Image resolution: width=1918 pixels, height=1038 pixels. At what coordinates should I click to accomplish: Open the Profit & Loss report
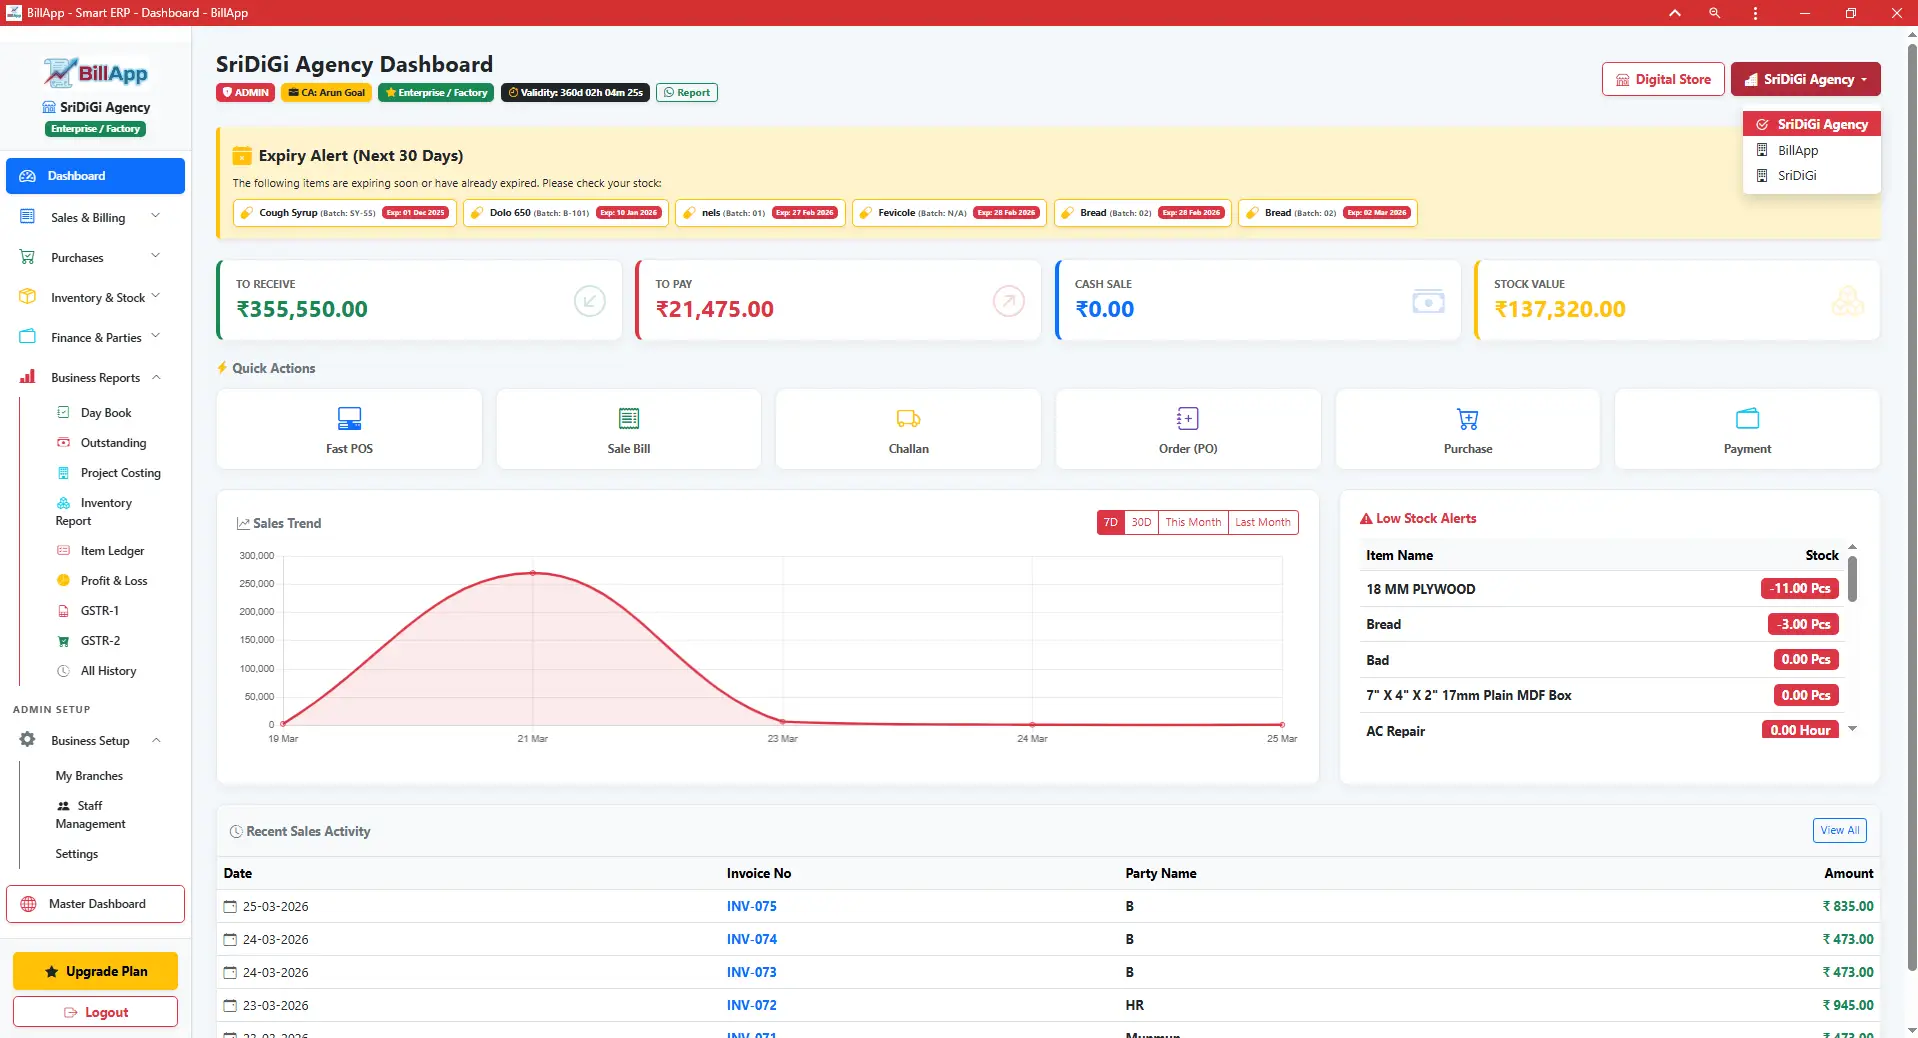(x=113, y=580)
